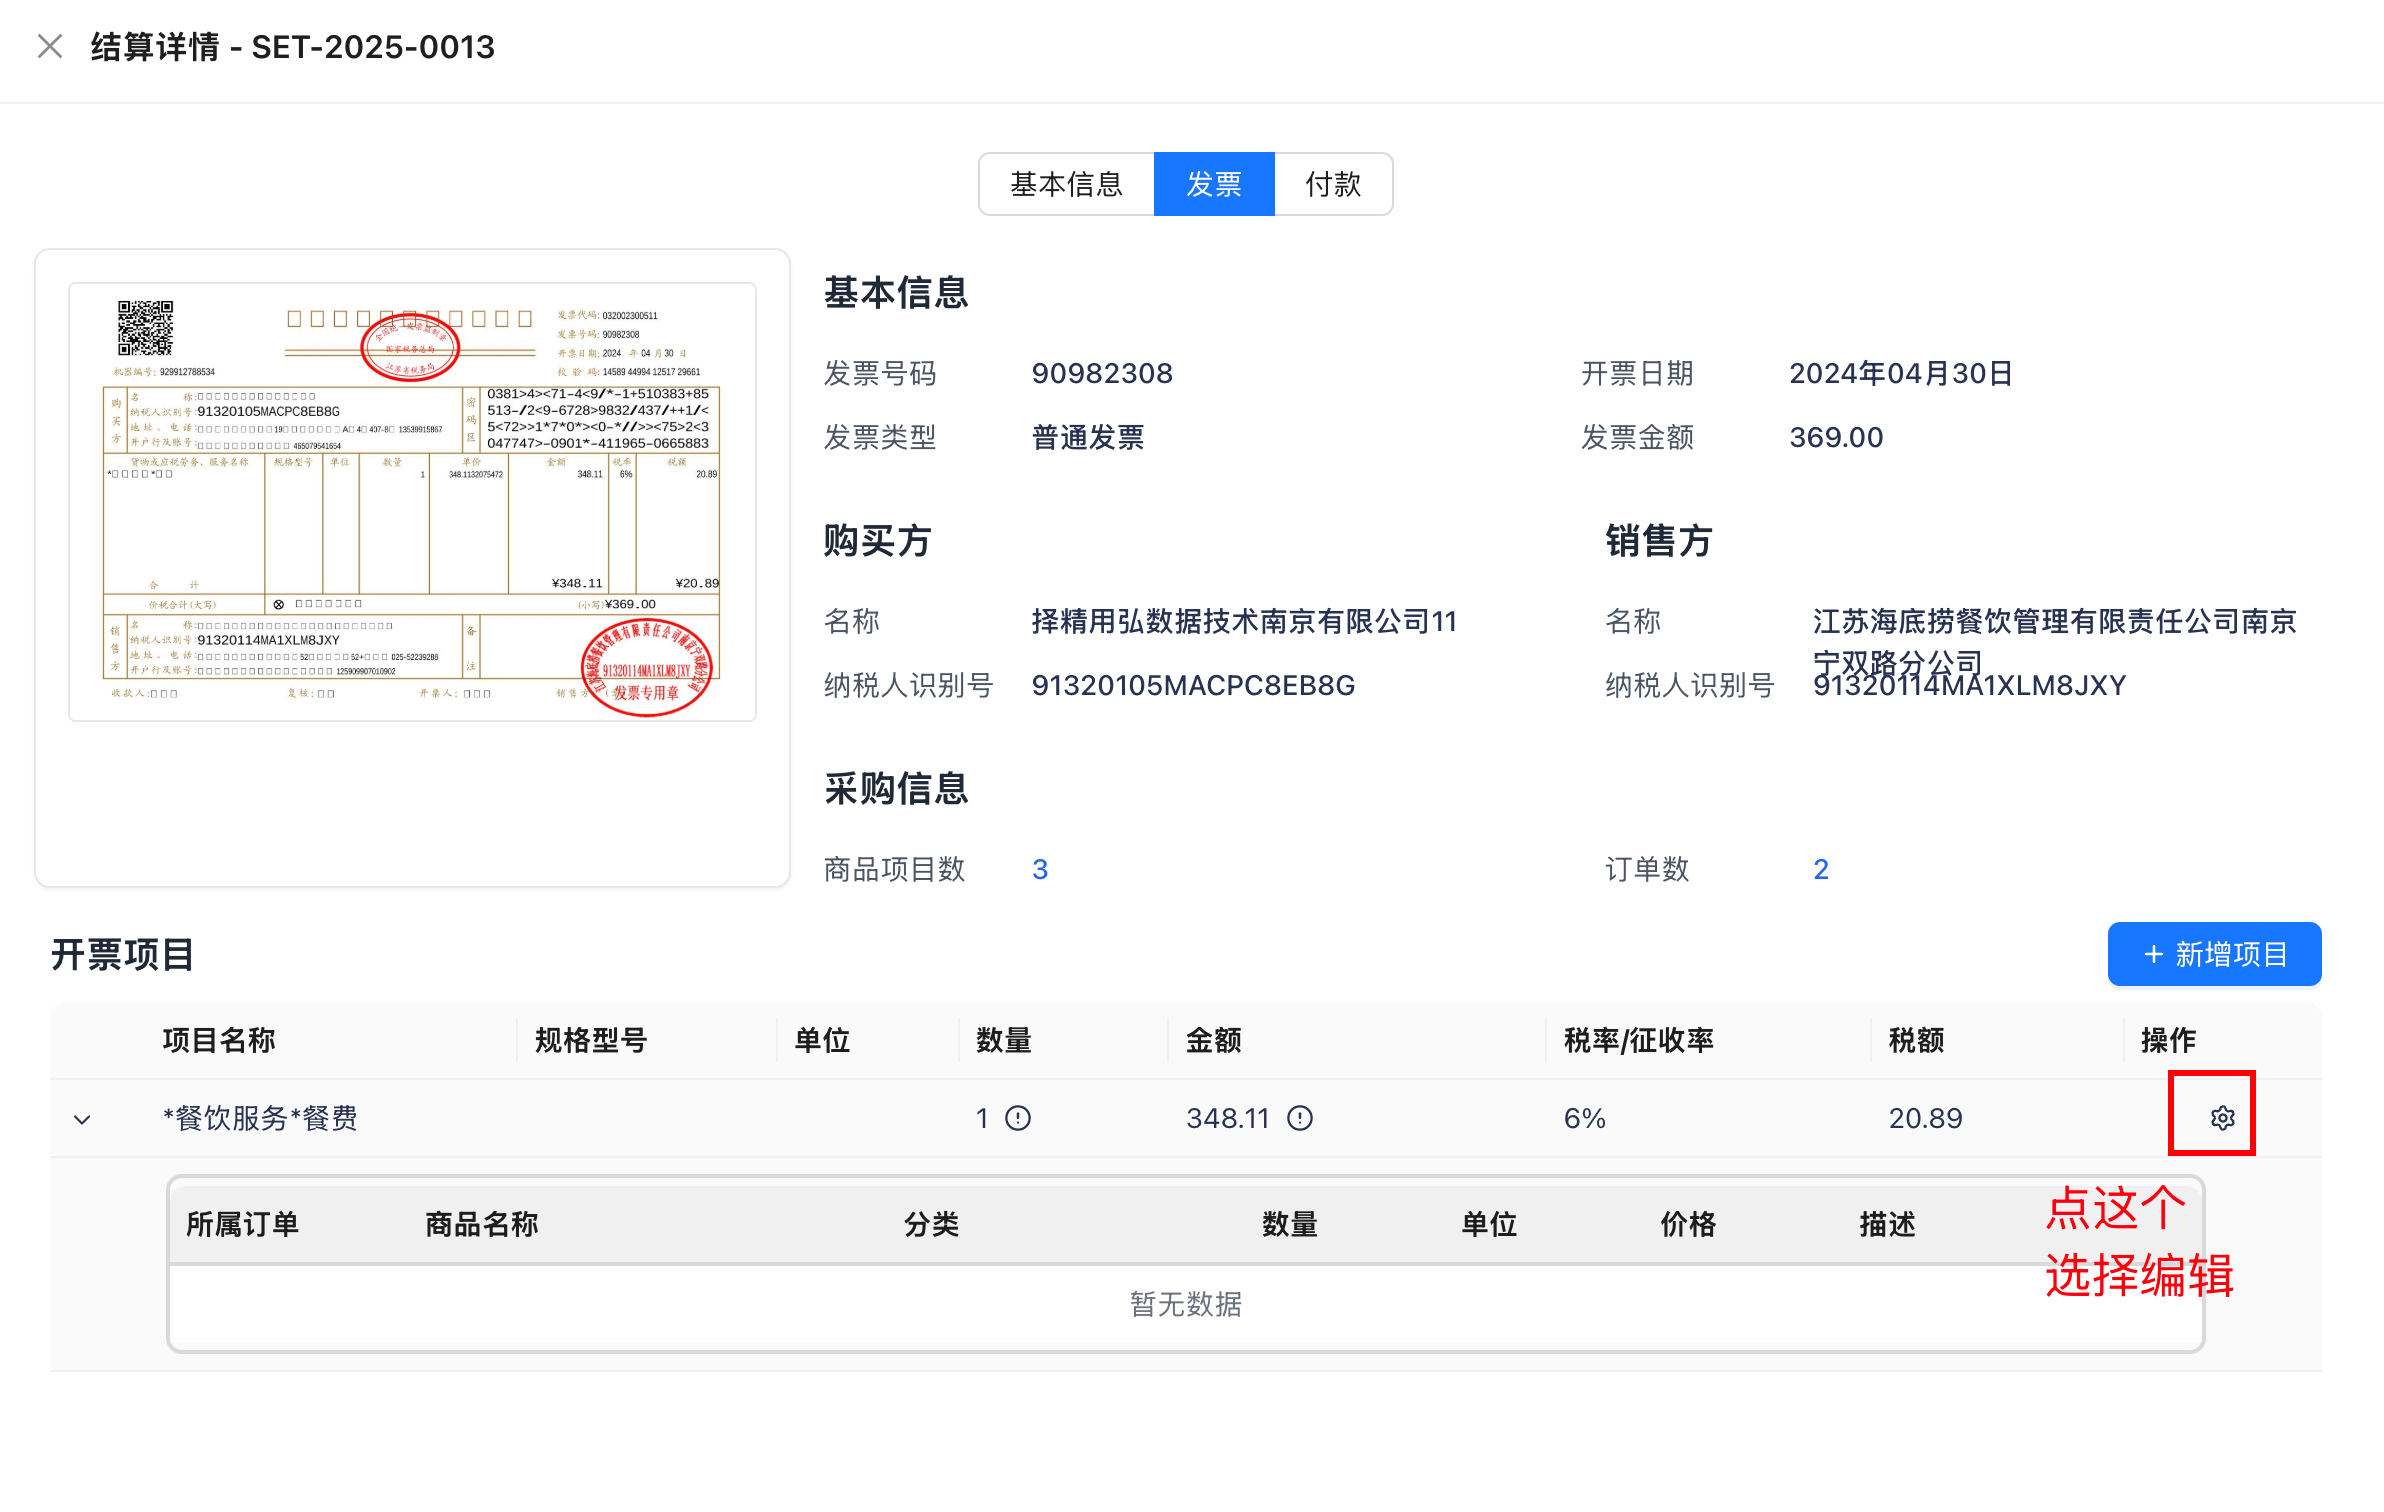Click the gear settings icon in 操作 column

click(2221, 1117)
